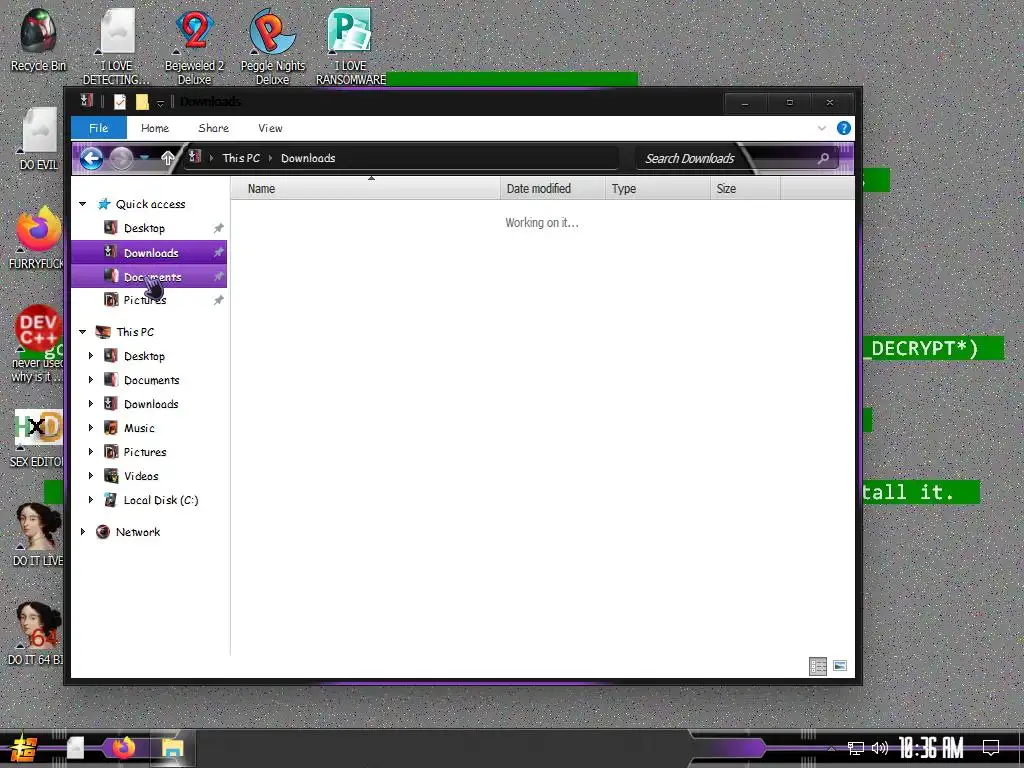This screenshot has width=1024, height=768.
Task: Open the I LOVE DETECTING file icon
Action: (116, 46)
